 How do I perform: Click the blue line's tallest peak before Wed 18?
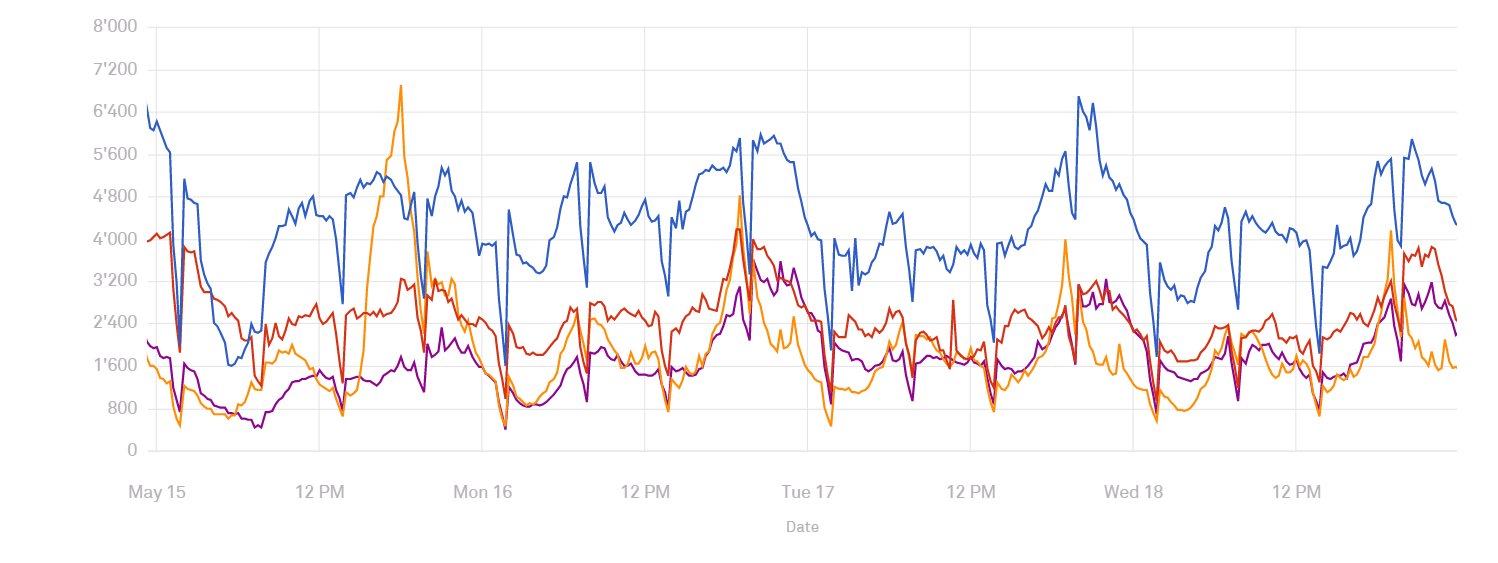coord(1079,97)
